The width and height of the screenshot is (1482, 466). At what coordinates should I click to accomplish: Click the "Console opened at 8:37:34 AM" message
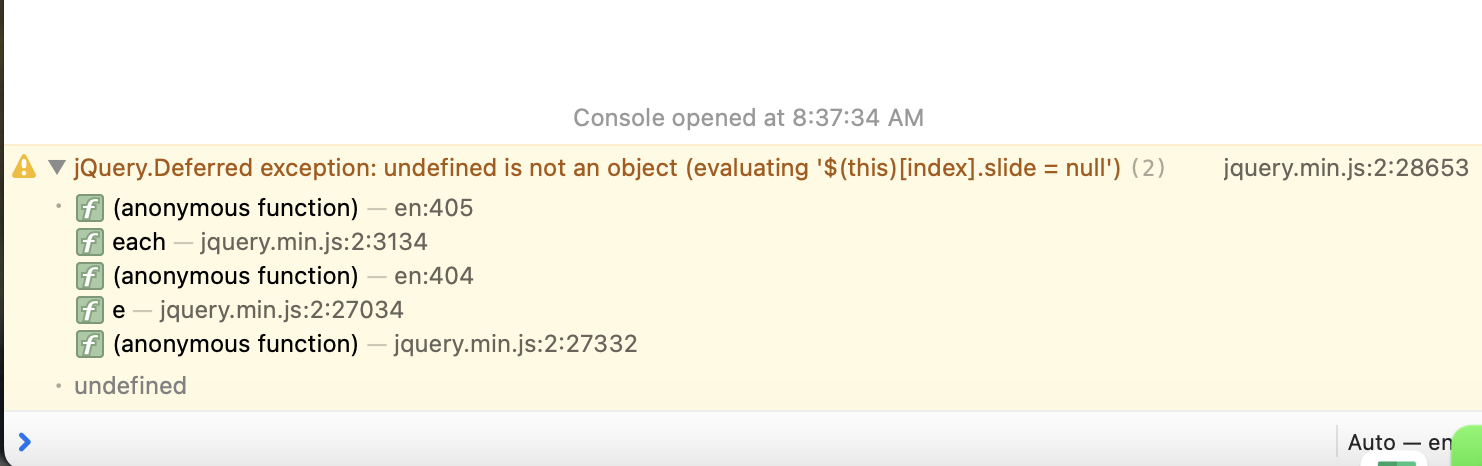748,118
